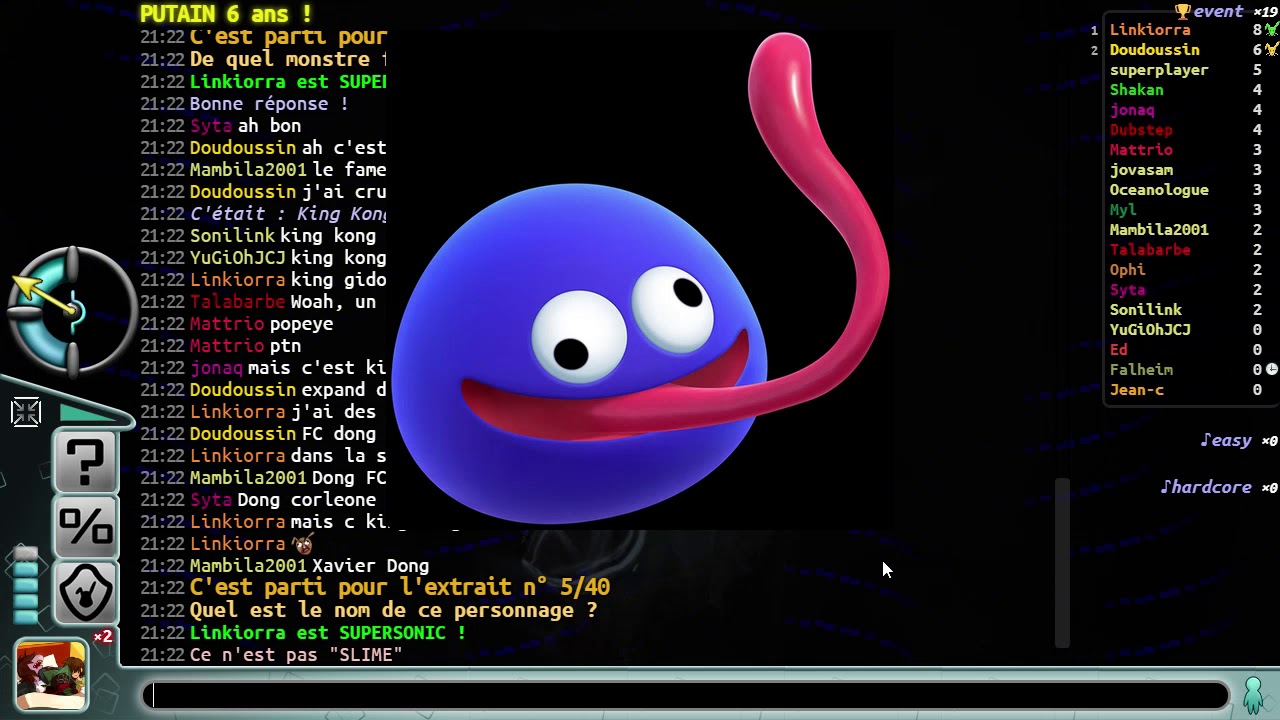Select Shakan in the scoreboard

[1136, 90]
